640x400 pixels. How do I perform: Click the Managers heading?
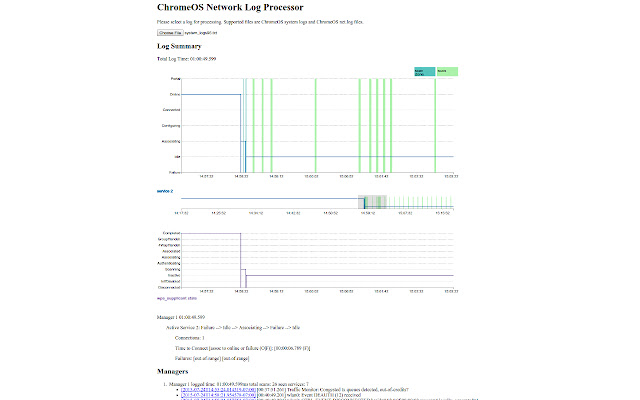point(173,371)
